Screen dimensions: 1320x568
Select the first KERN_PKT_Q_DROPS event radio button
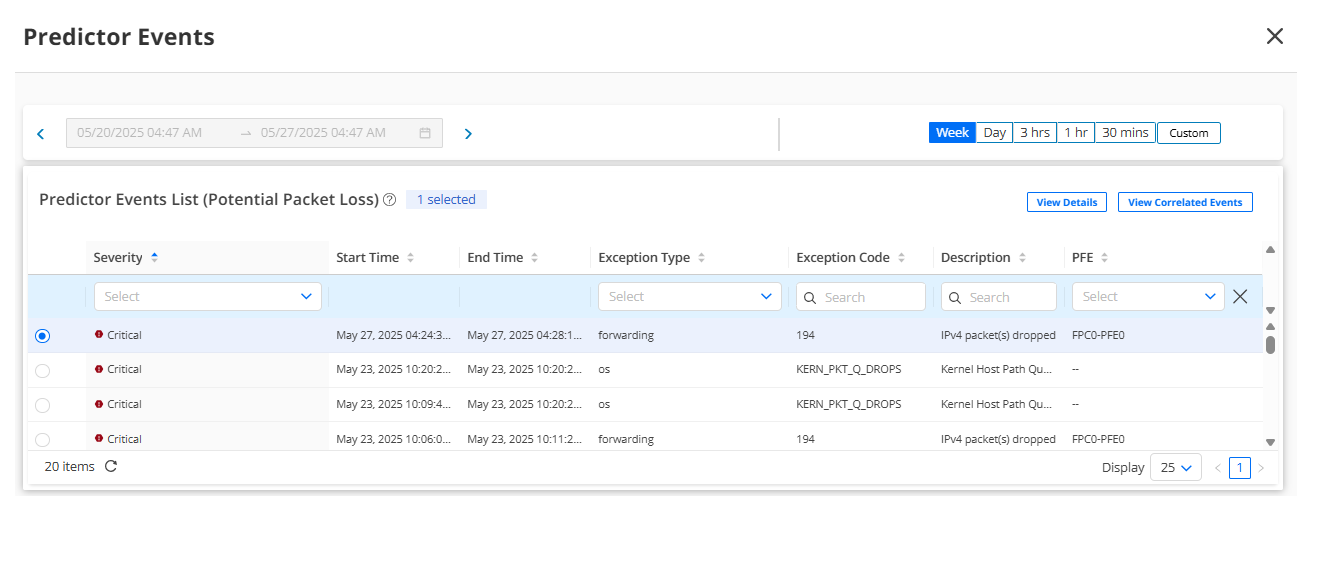coord(42,371)
